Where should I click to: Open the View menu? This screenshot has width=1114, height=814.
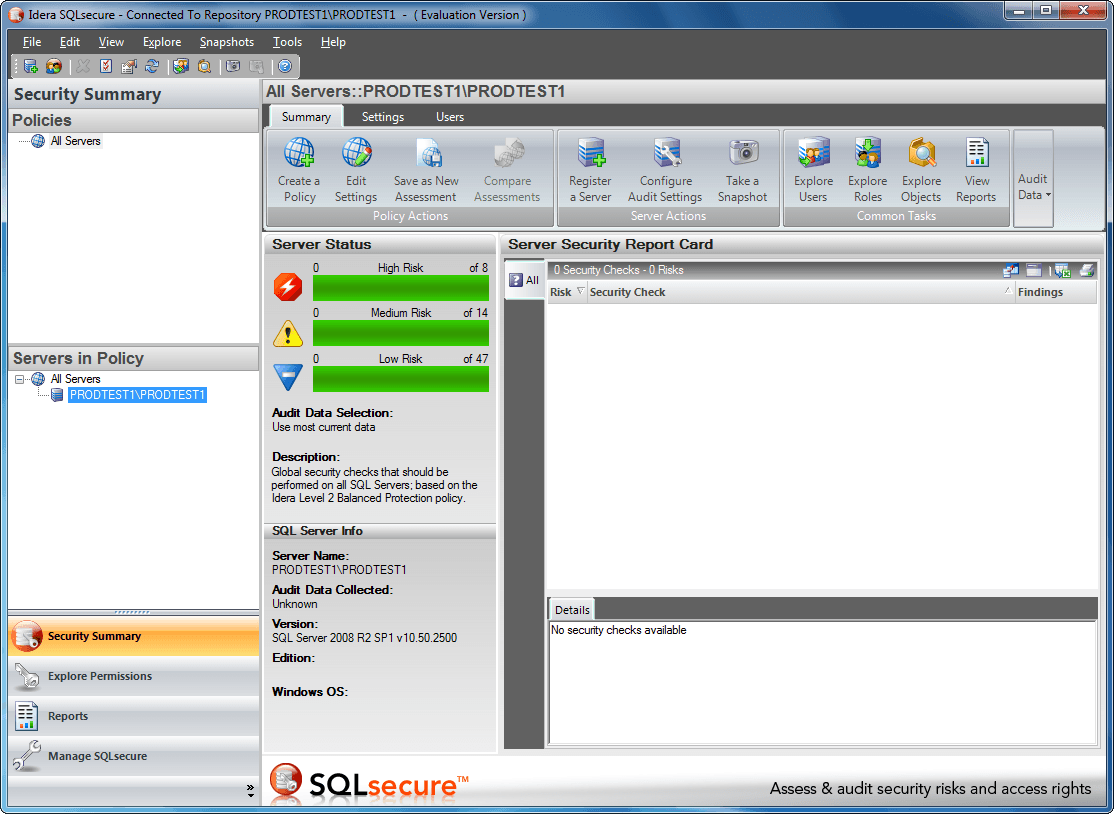click(x=111, y=42)
